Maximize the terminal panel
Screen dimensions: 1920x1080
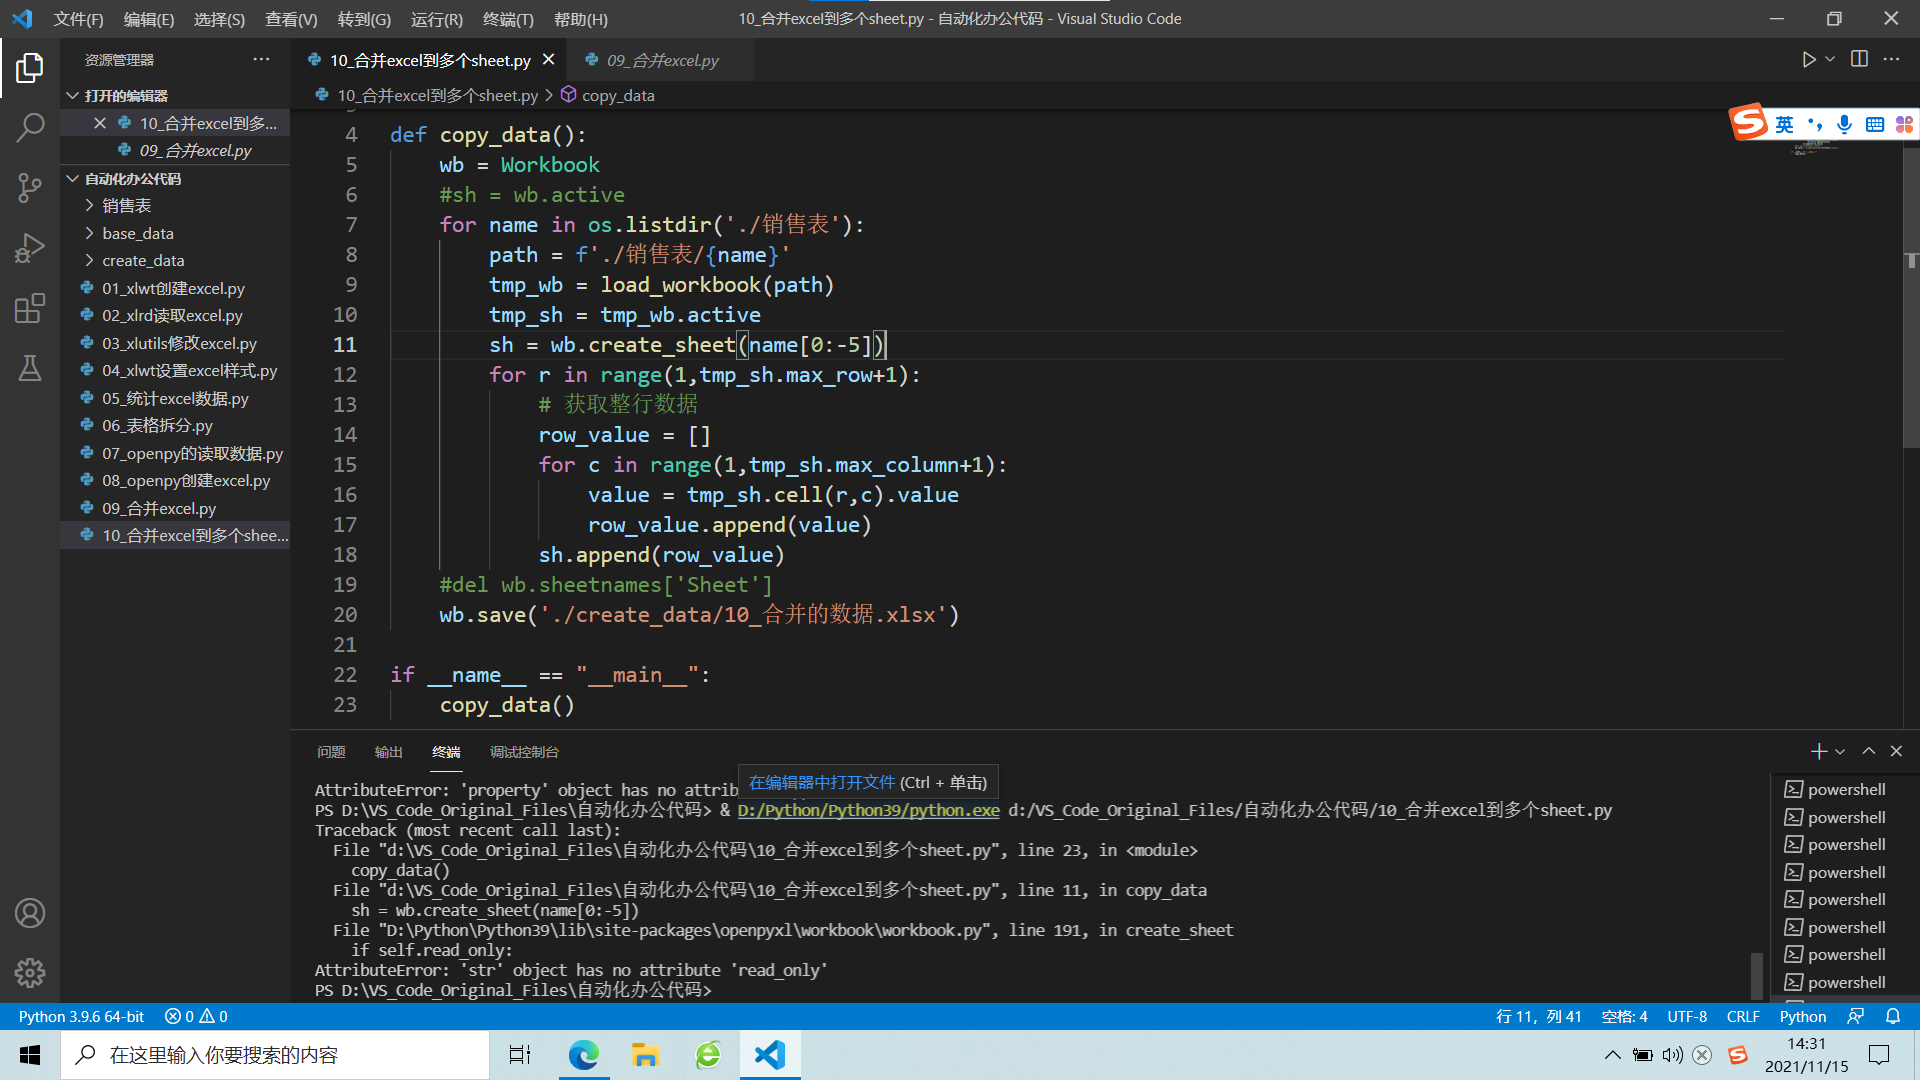(x=1868, y=751)
